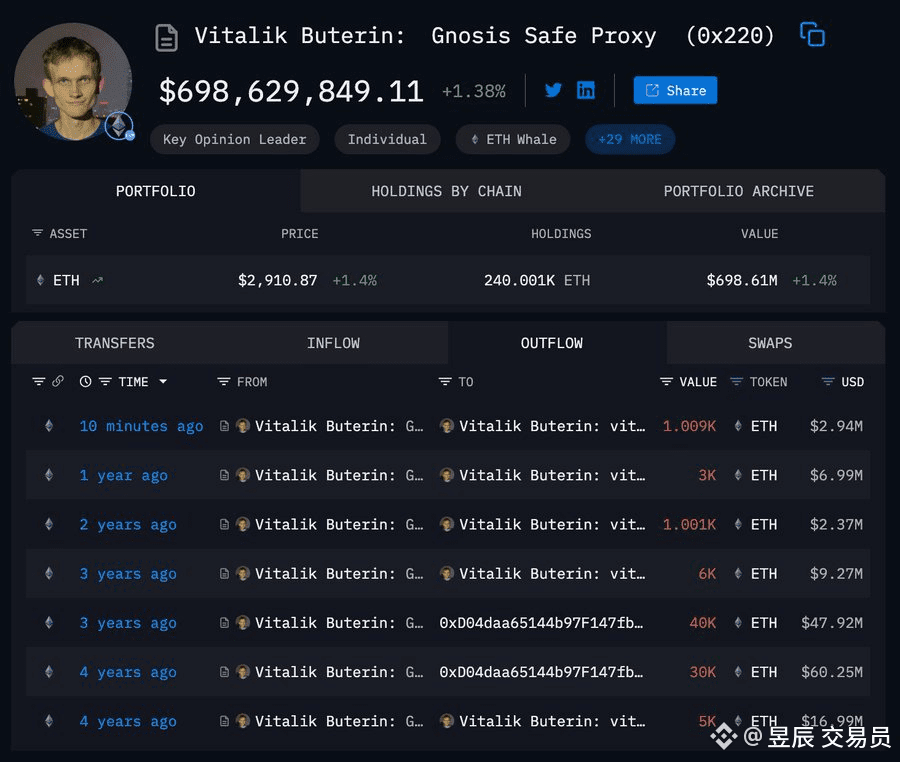Click Ethereum chain icon in 10 minutes ago row
The image size is (900, 762).
point(49,426)
